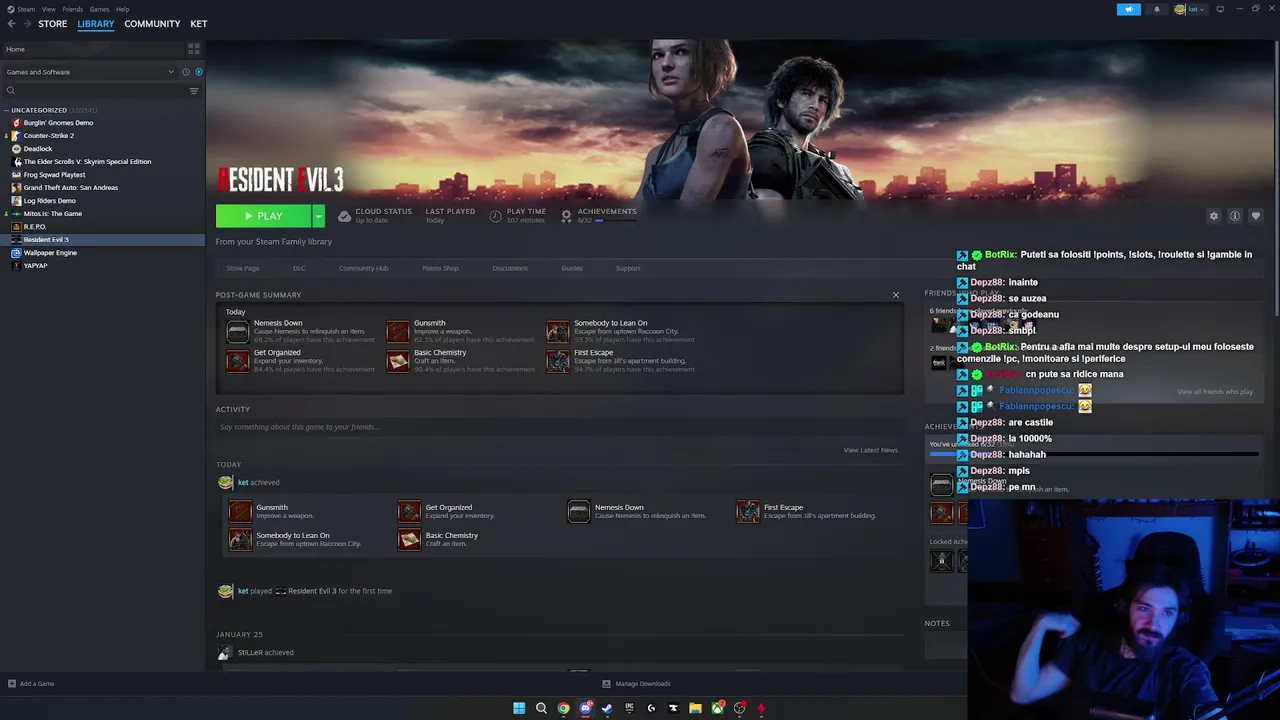Add Resident Evil 3 to favorites
This screenshot has height=720, width=1280.
pyautogui.click(x=1256, y=216)
